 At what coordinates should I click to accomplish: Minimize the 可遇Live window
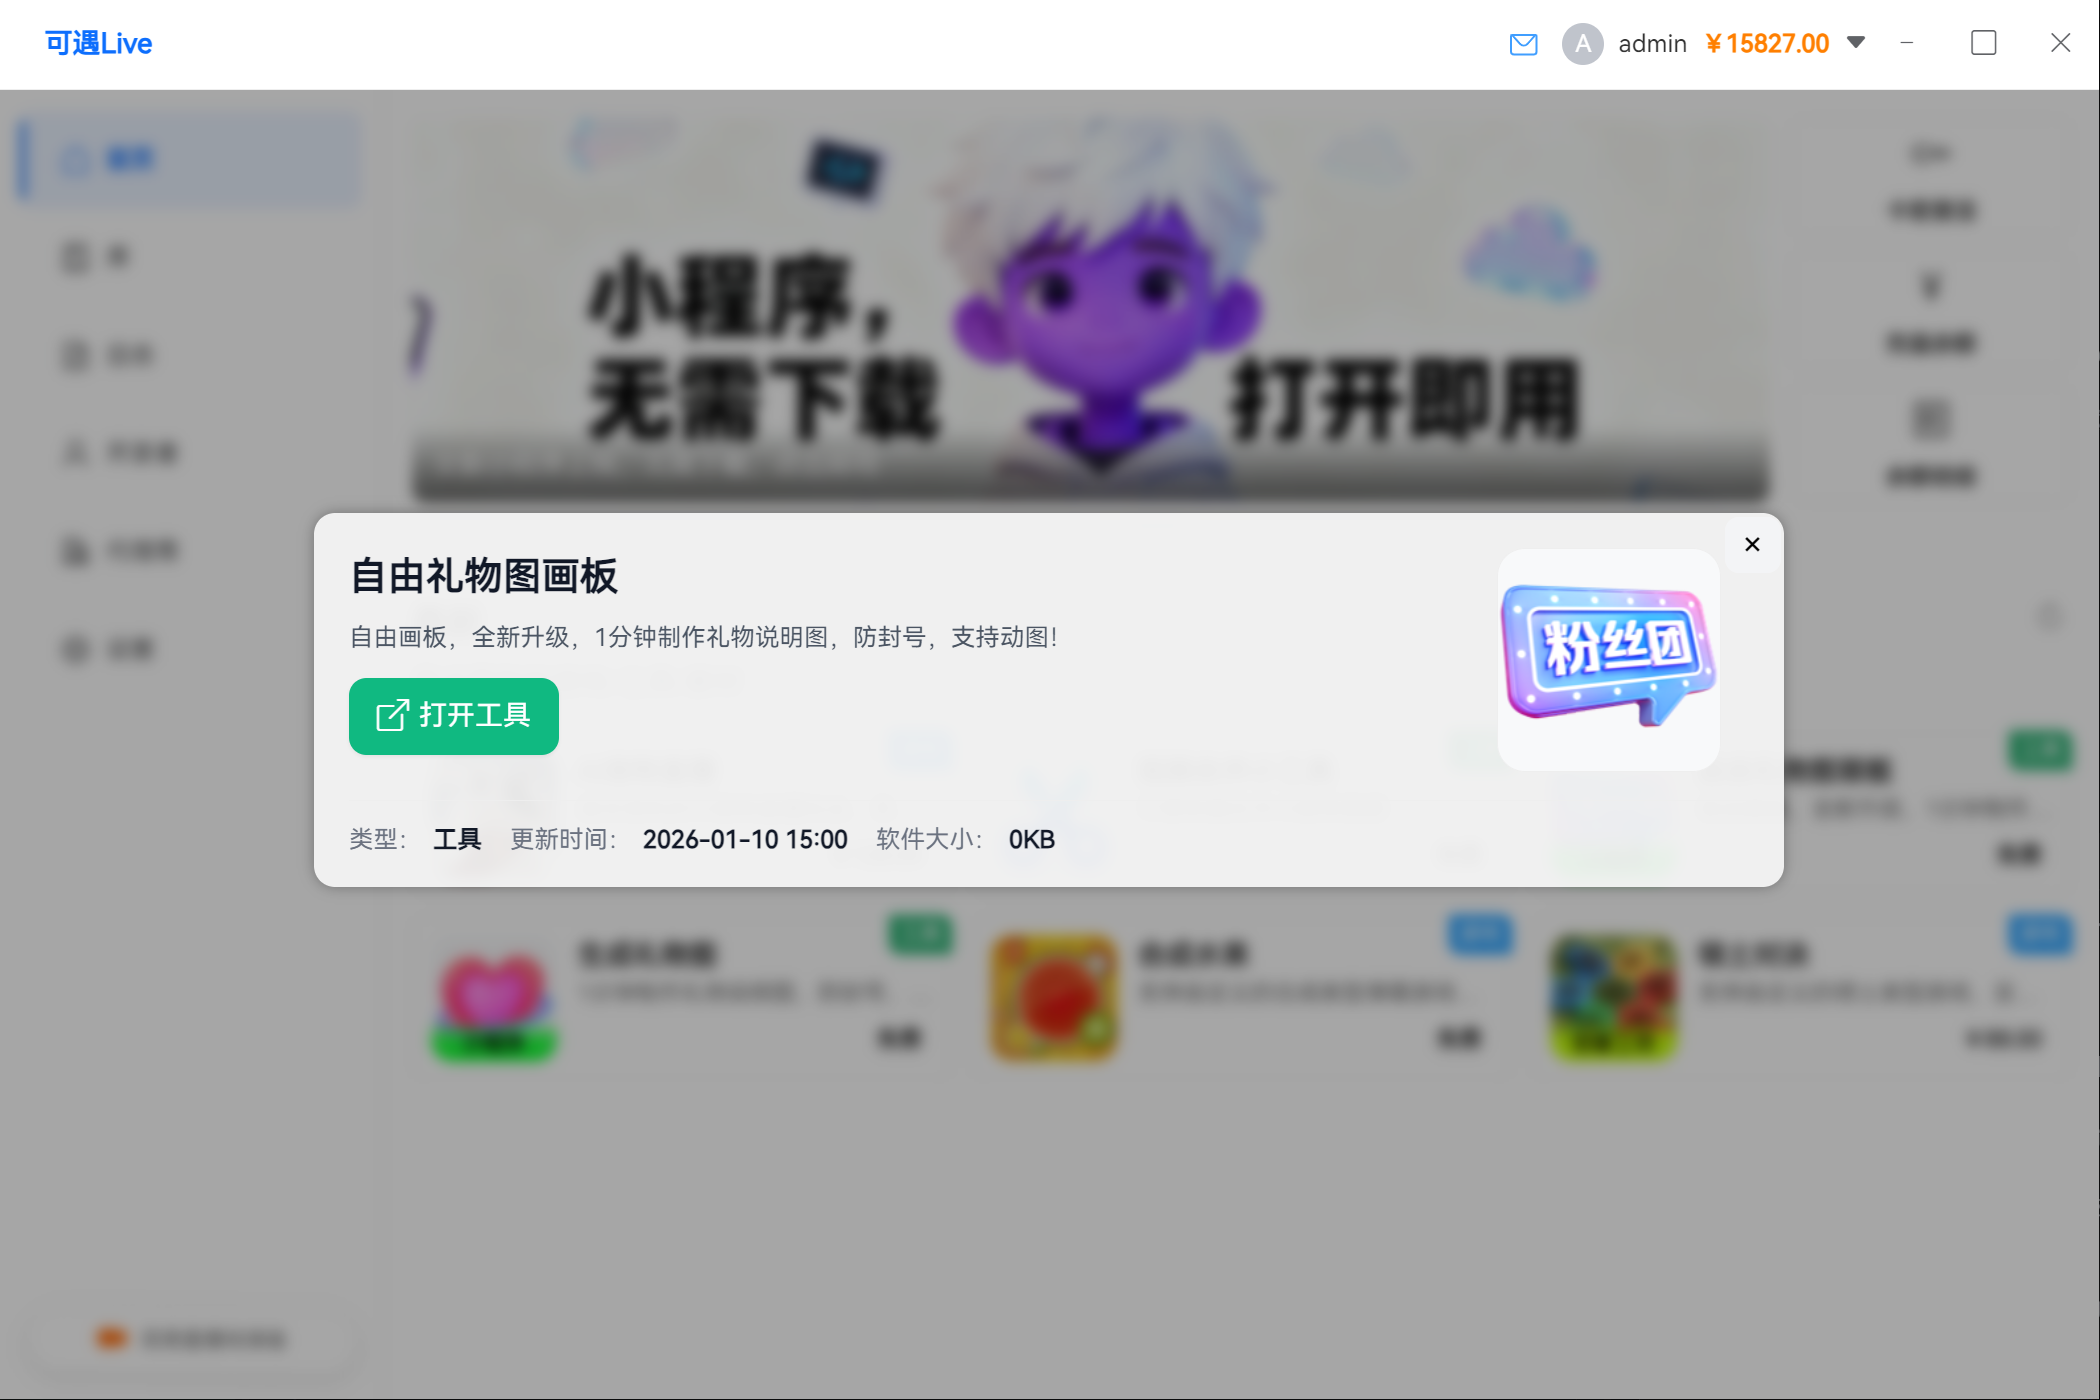1907,43
